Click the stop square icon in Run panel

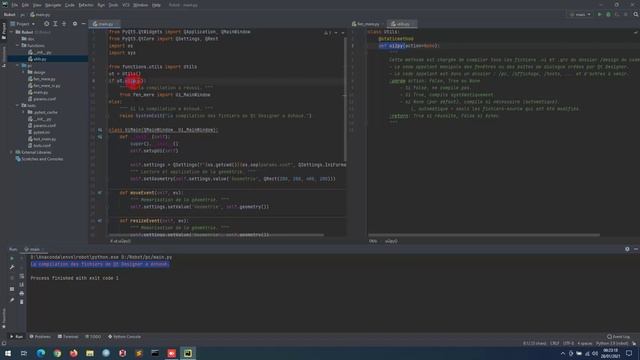(12, 289)
